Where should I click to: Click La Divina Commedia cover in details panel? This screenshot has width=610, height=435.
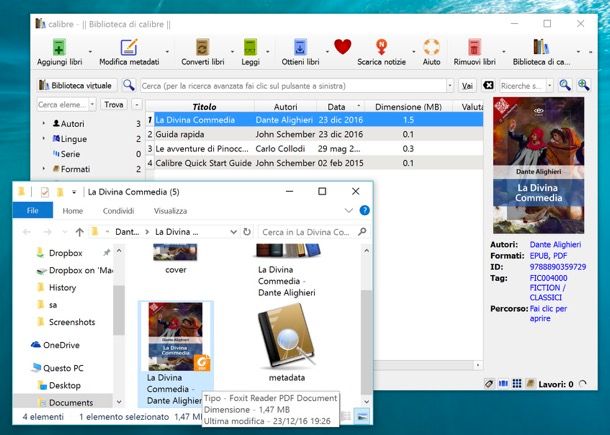pos(538,165)
